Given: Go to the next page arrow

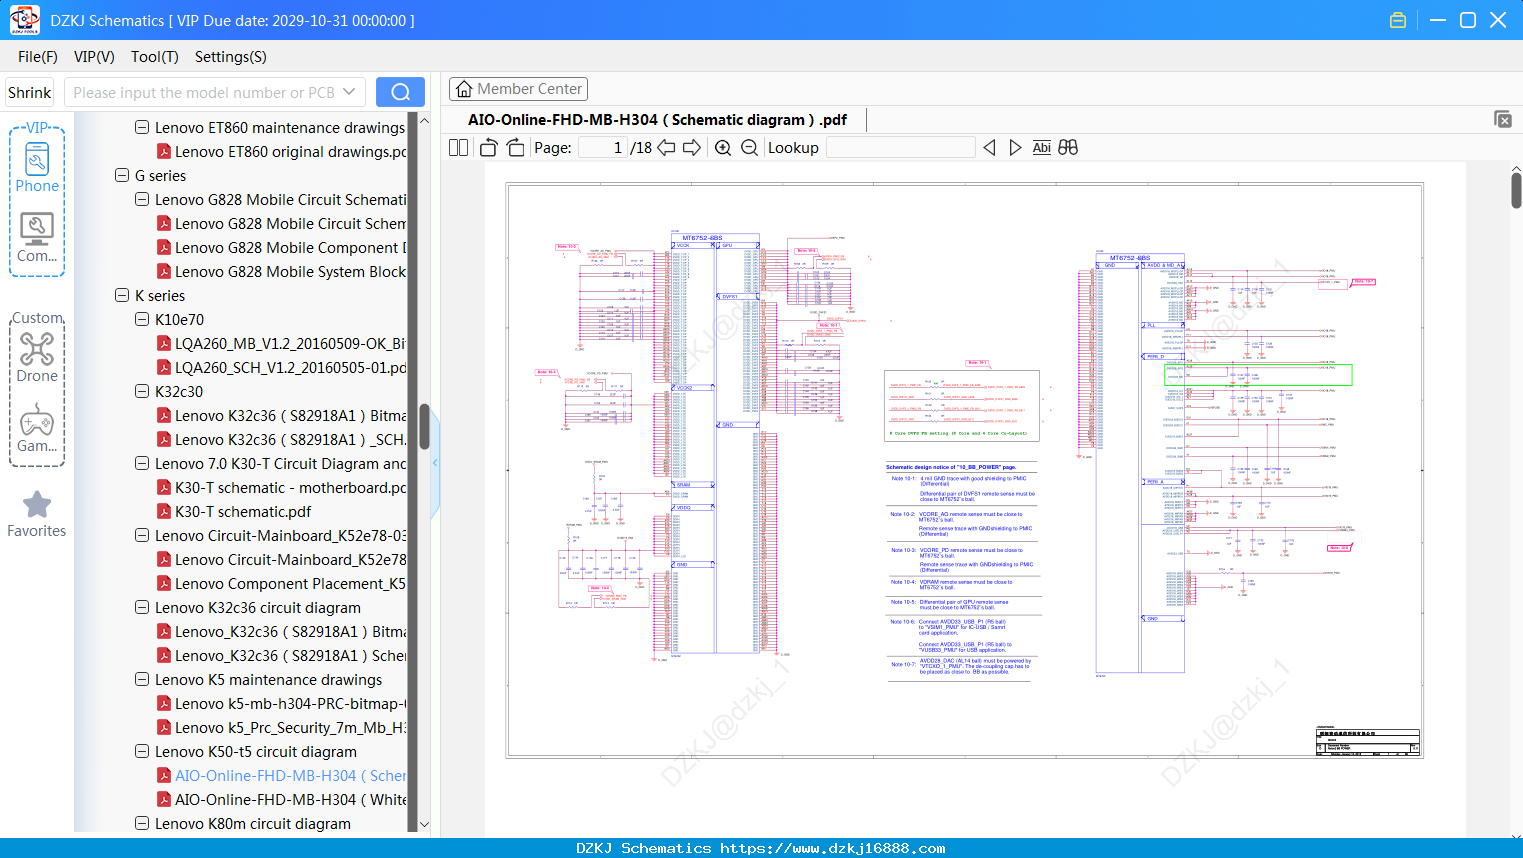Looking at the screenshot, I should pos(692,147).
